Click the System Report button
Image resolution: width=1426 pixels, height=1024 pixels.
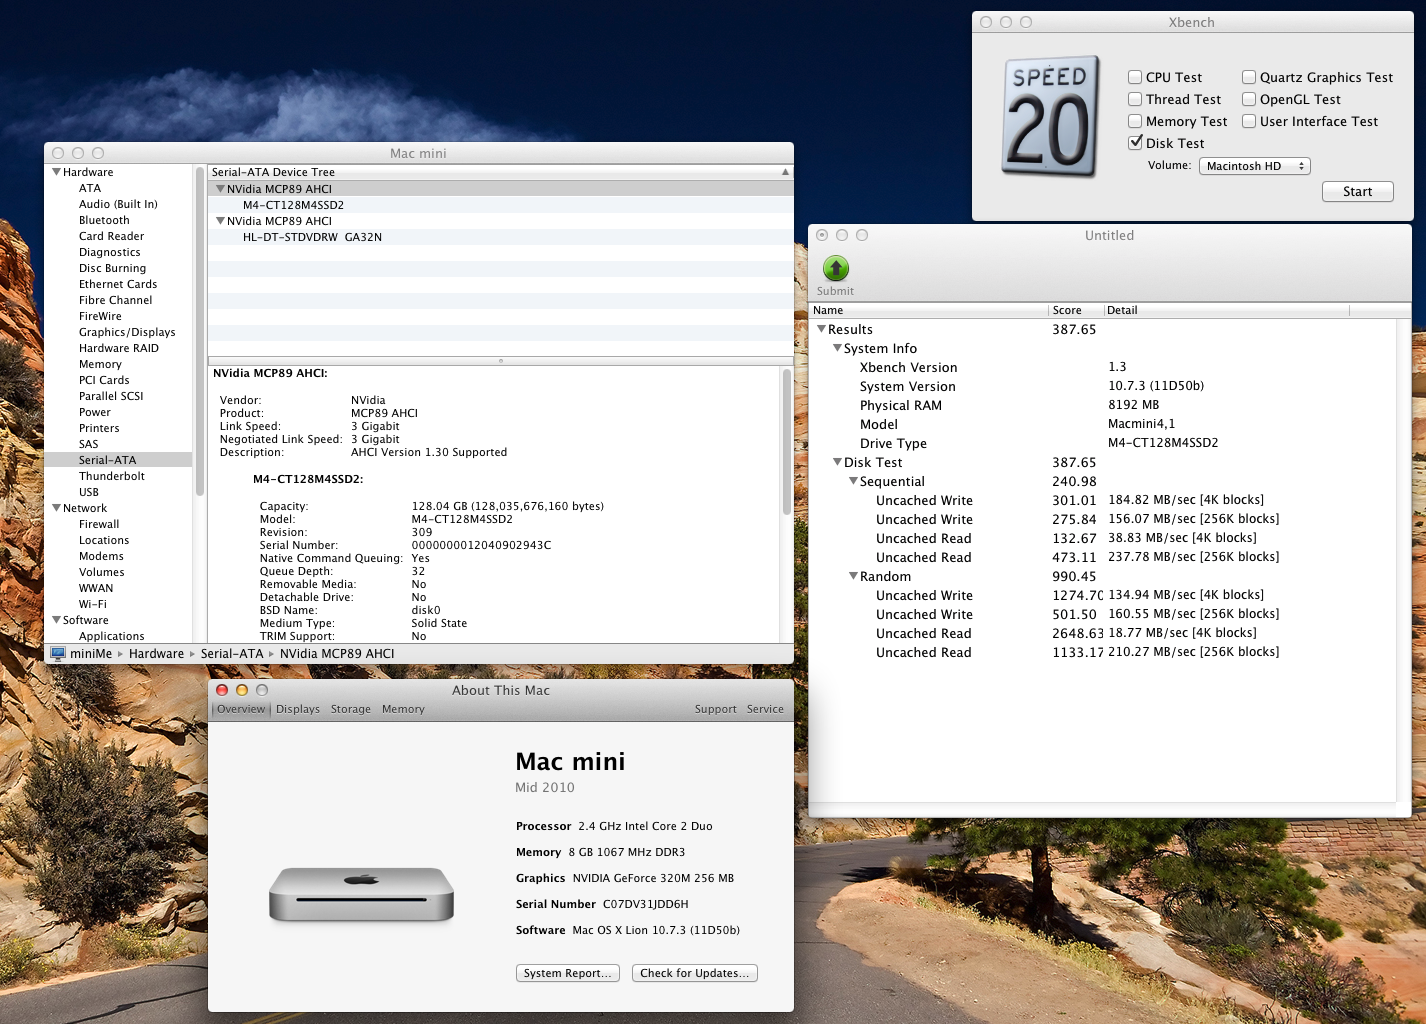(567, 973)
